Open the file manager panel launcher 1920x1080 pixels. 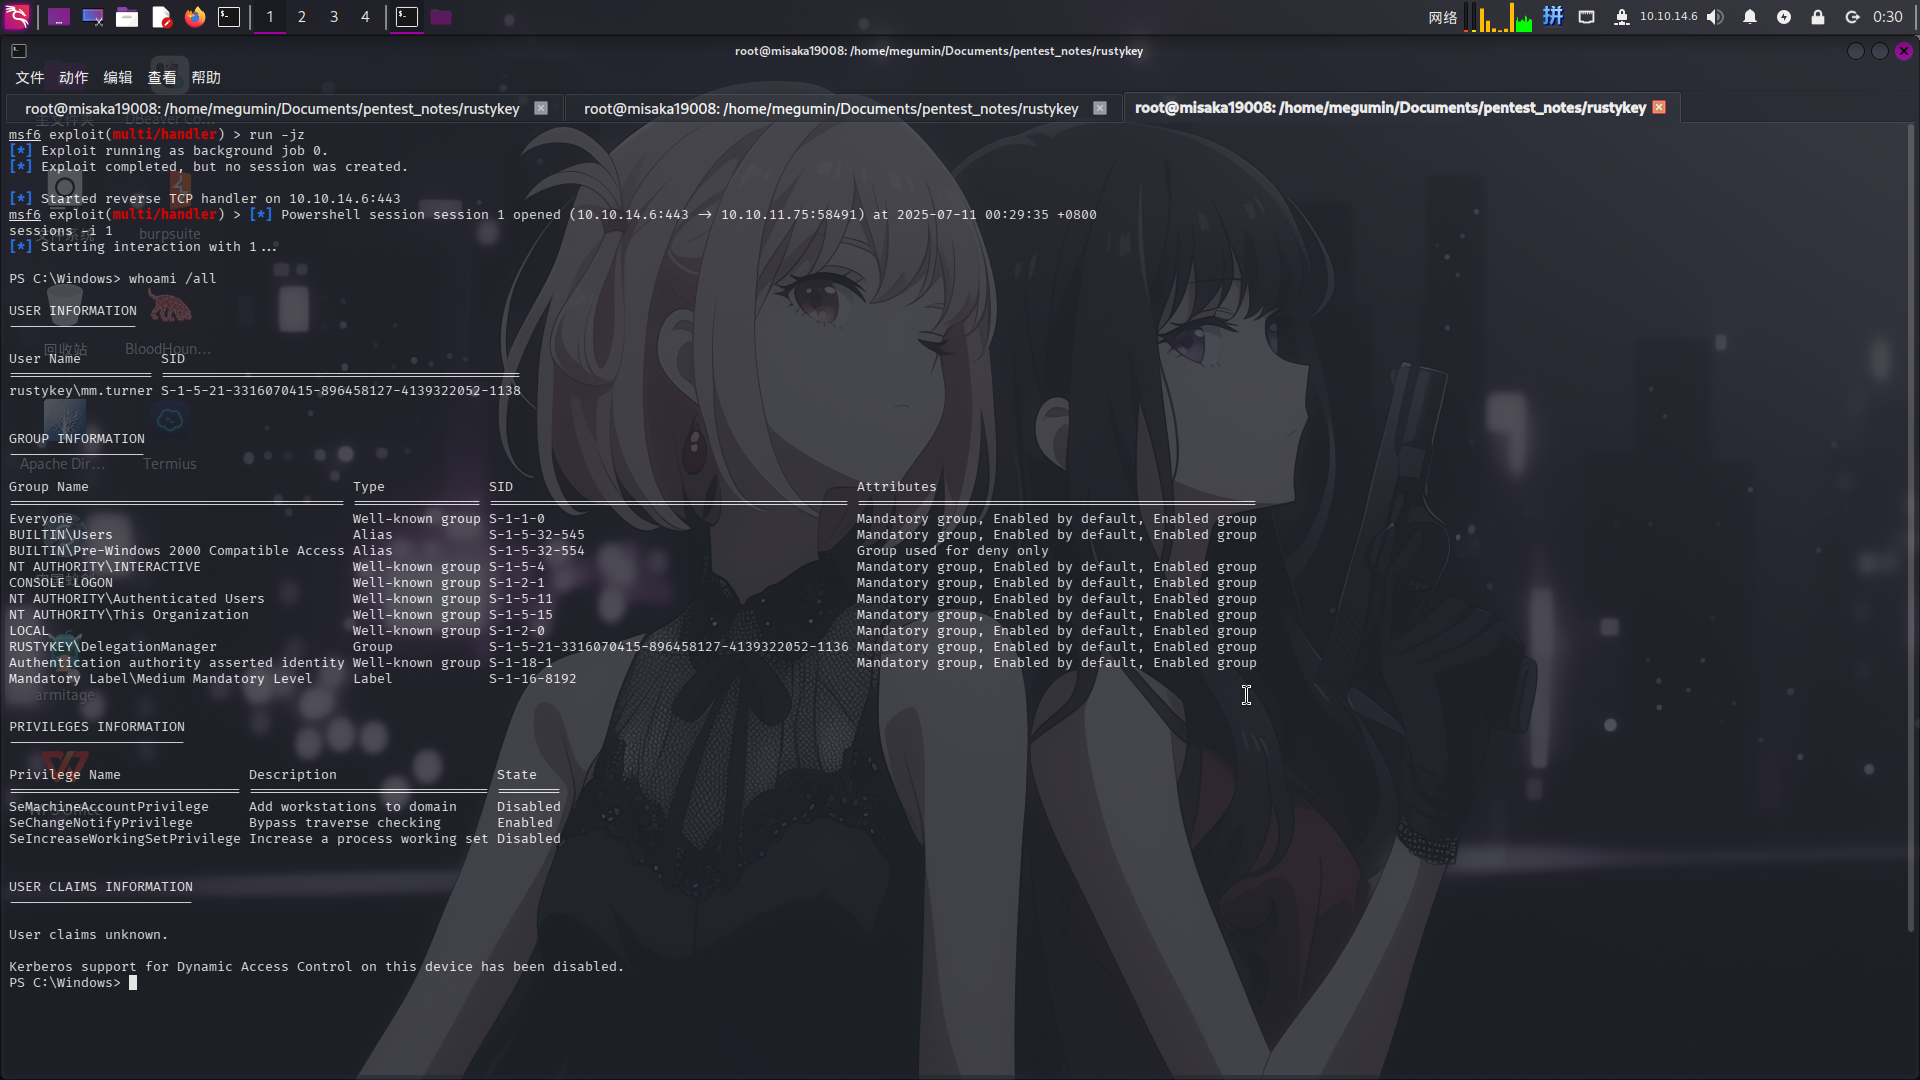pyautogui.click(x=127, y=17)
